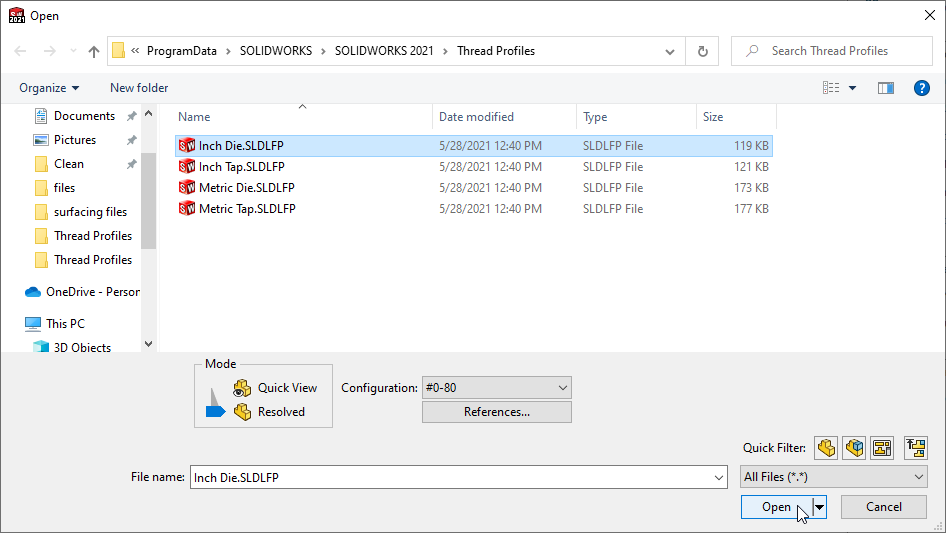Open the surfacing files folder

90,212
